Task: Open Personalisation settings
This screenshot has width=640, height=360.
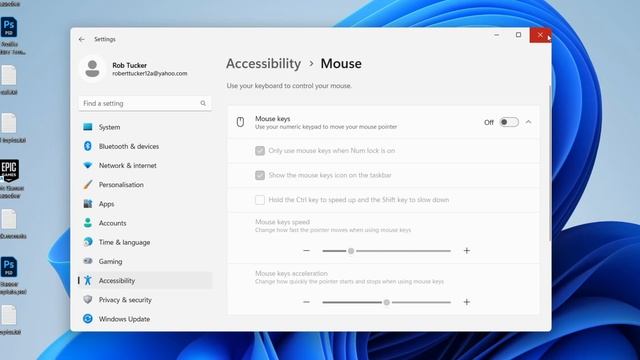Action: (x=145, y=184)
